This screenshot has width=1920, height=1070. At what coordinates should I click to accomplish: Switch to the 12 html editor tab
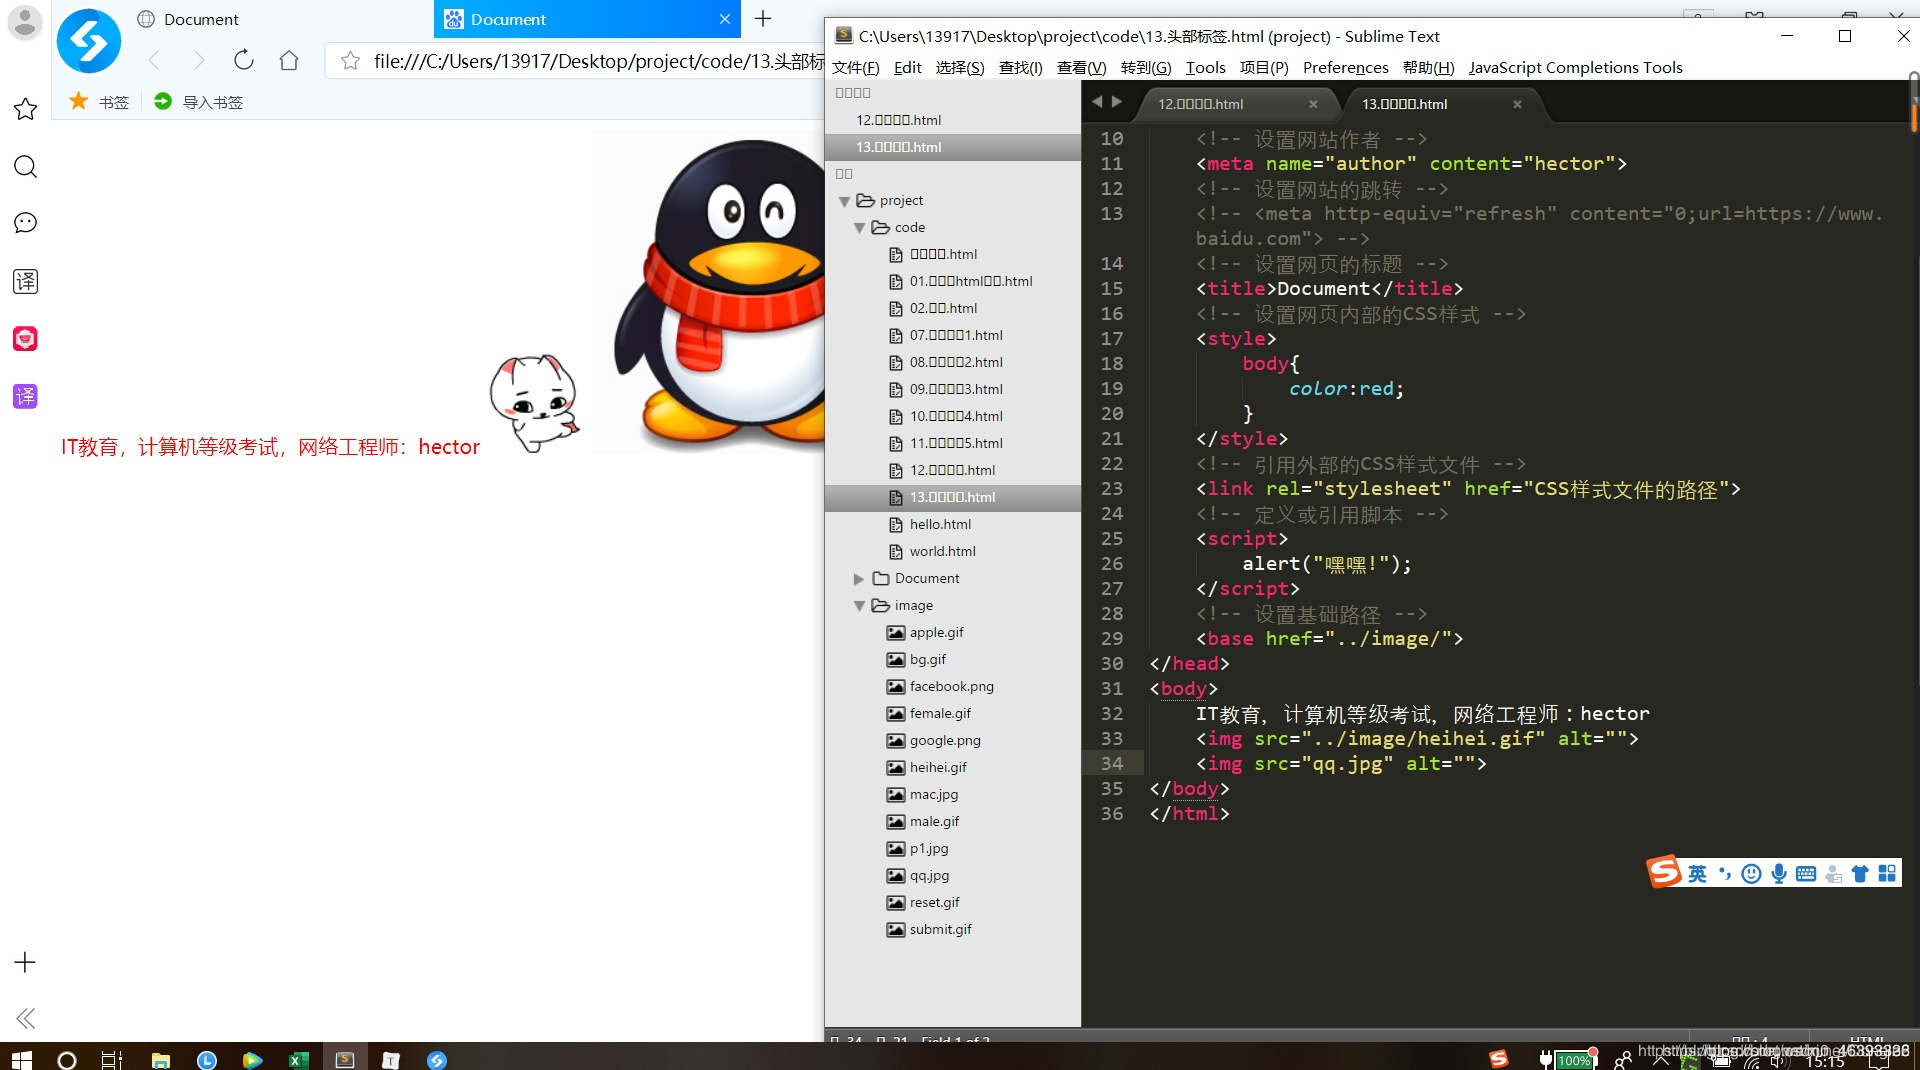click(x=1201, y=104)
